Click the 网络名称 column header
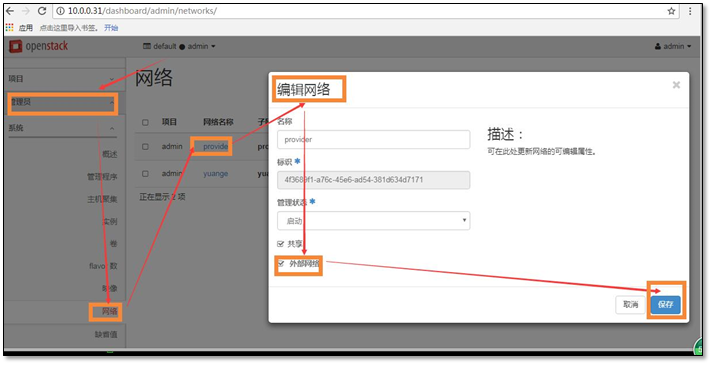Image resolution: width=712 pixels, height=365 pixels. (x=218, y=122)
